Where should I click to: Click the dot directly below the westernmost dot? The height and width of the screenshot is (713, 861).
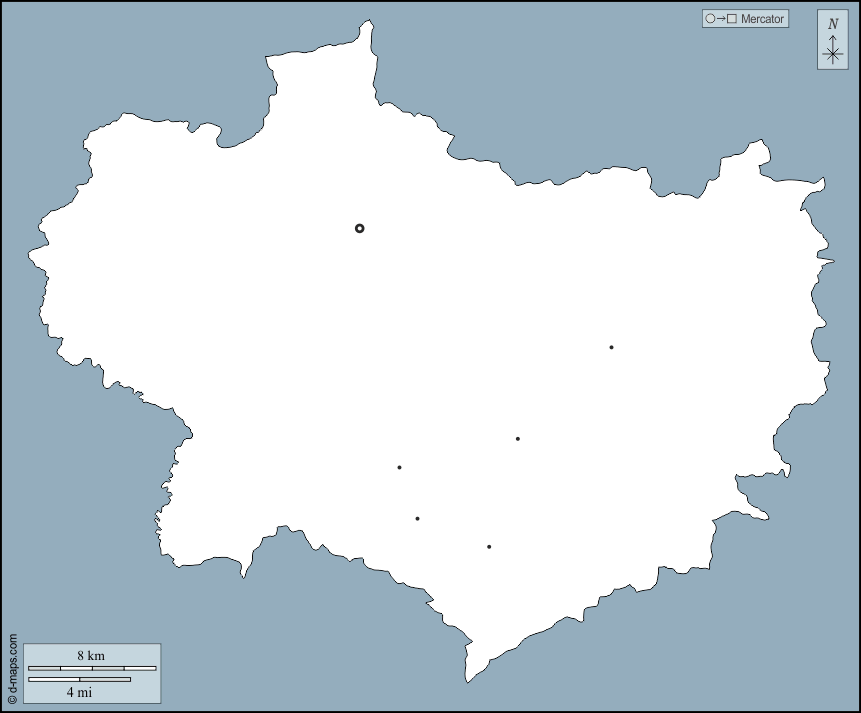click(x=417, y=518)
